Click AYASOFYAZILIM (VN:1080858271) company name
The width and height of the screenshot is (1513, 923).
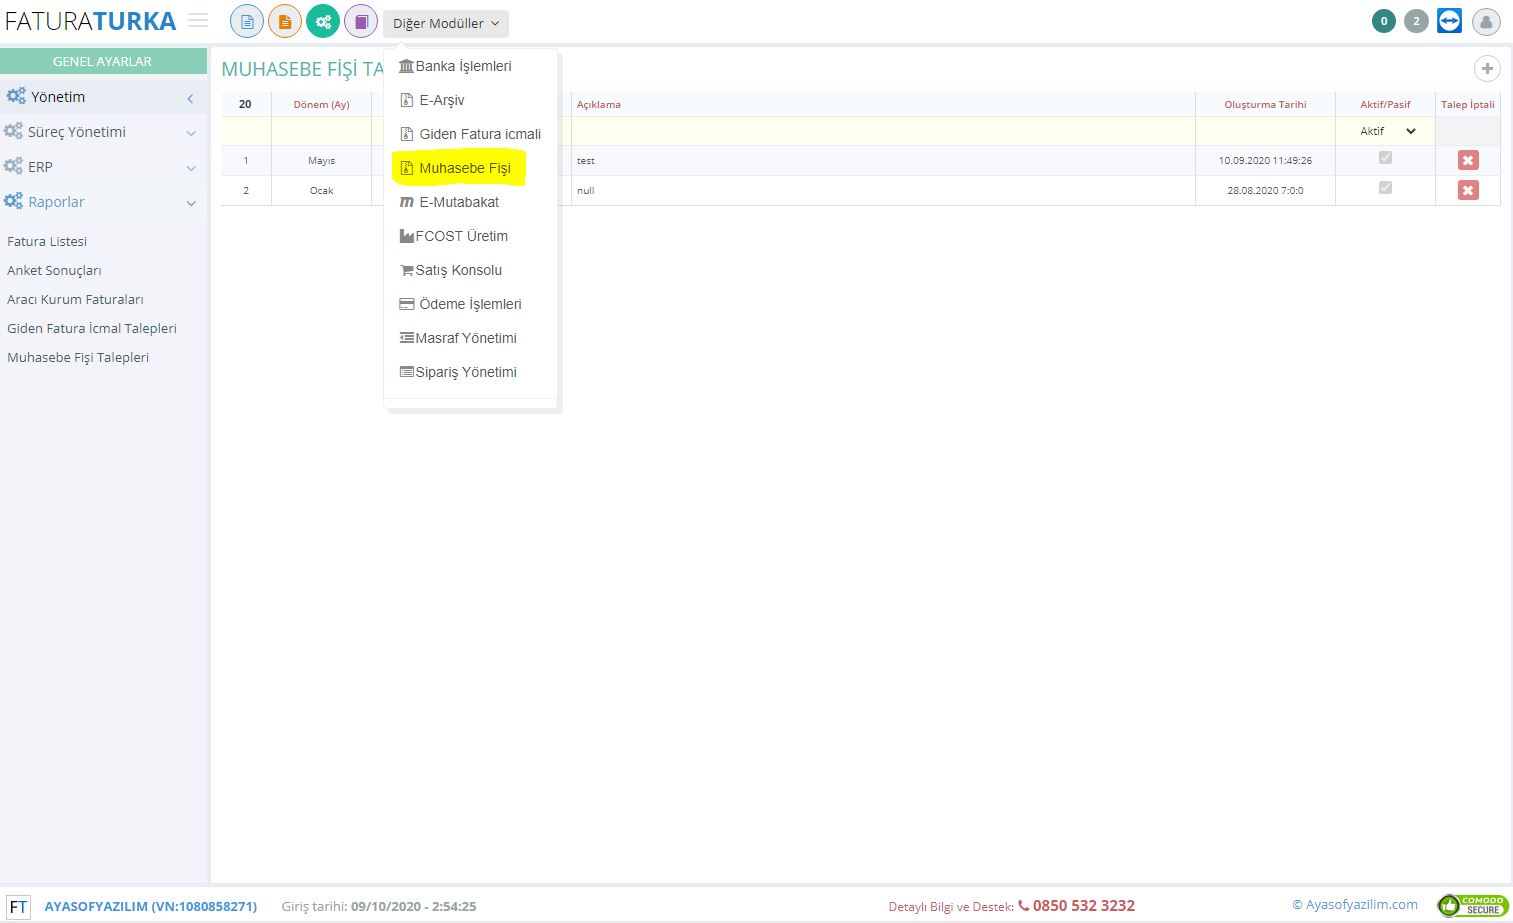[151, 907]
